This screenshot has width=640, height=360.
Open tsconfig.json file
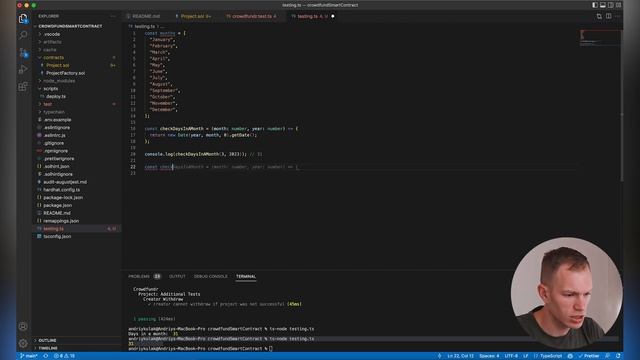77,236
